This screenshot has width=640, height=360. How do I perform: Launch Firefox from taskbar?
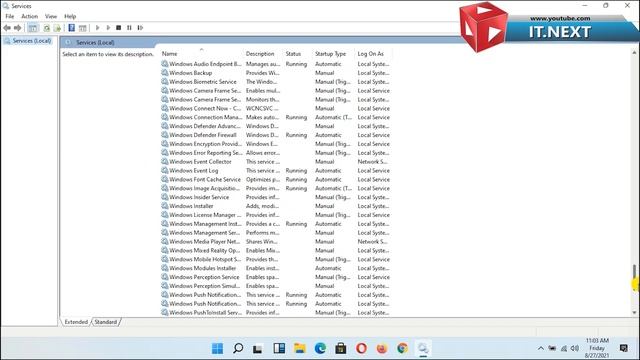click(382, 348)
